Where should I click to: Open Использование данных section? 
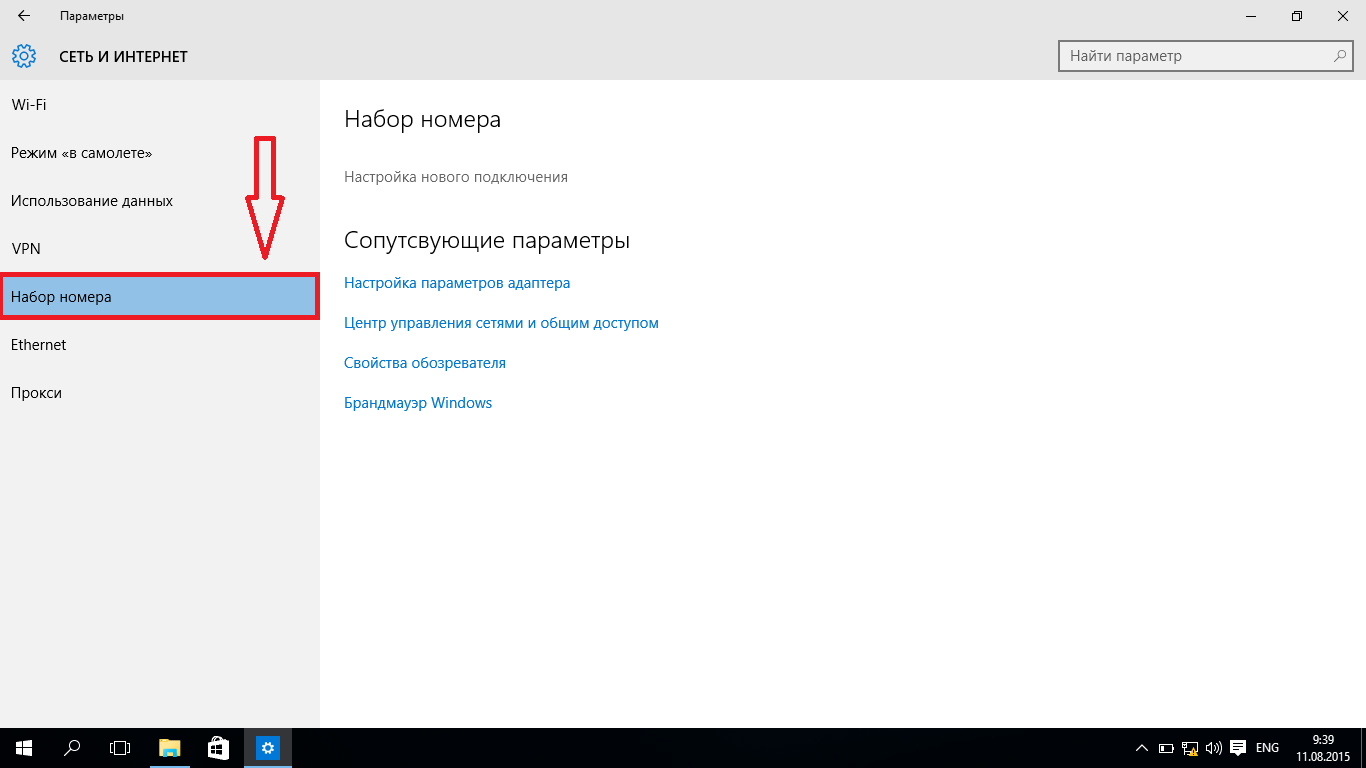pyautogui.click(x=160, y=201)
